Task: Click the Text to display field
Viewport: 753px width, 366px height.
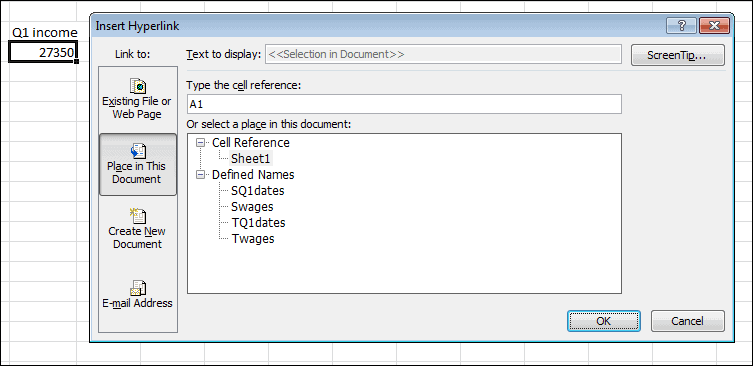Action: (443, 54)
